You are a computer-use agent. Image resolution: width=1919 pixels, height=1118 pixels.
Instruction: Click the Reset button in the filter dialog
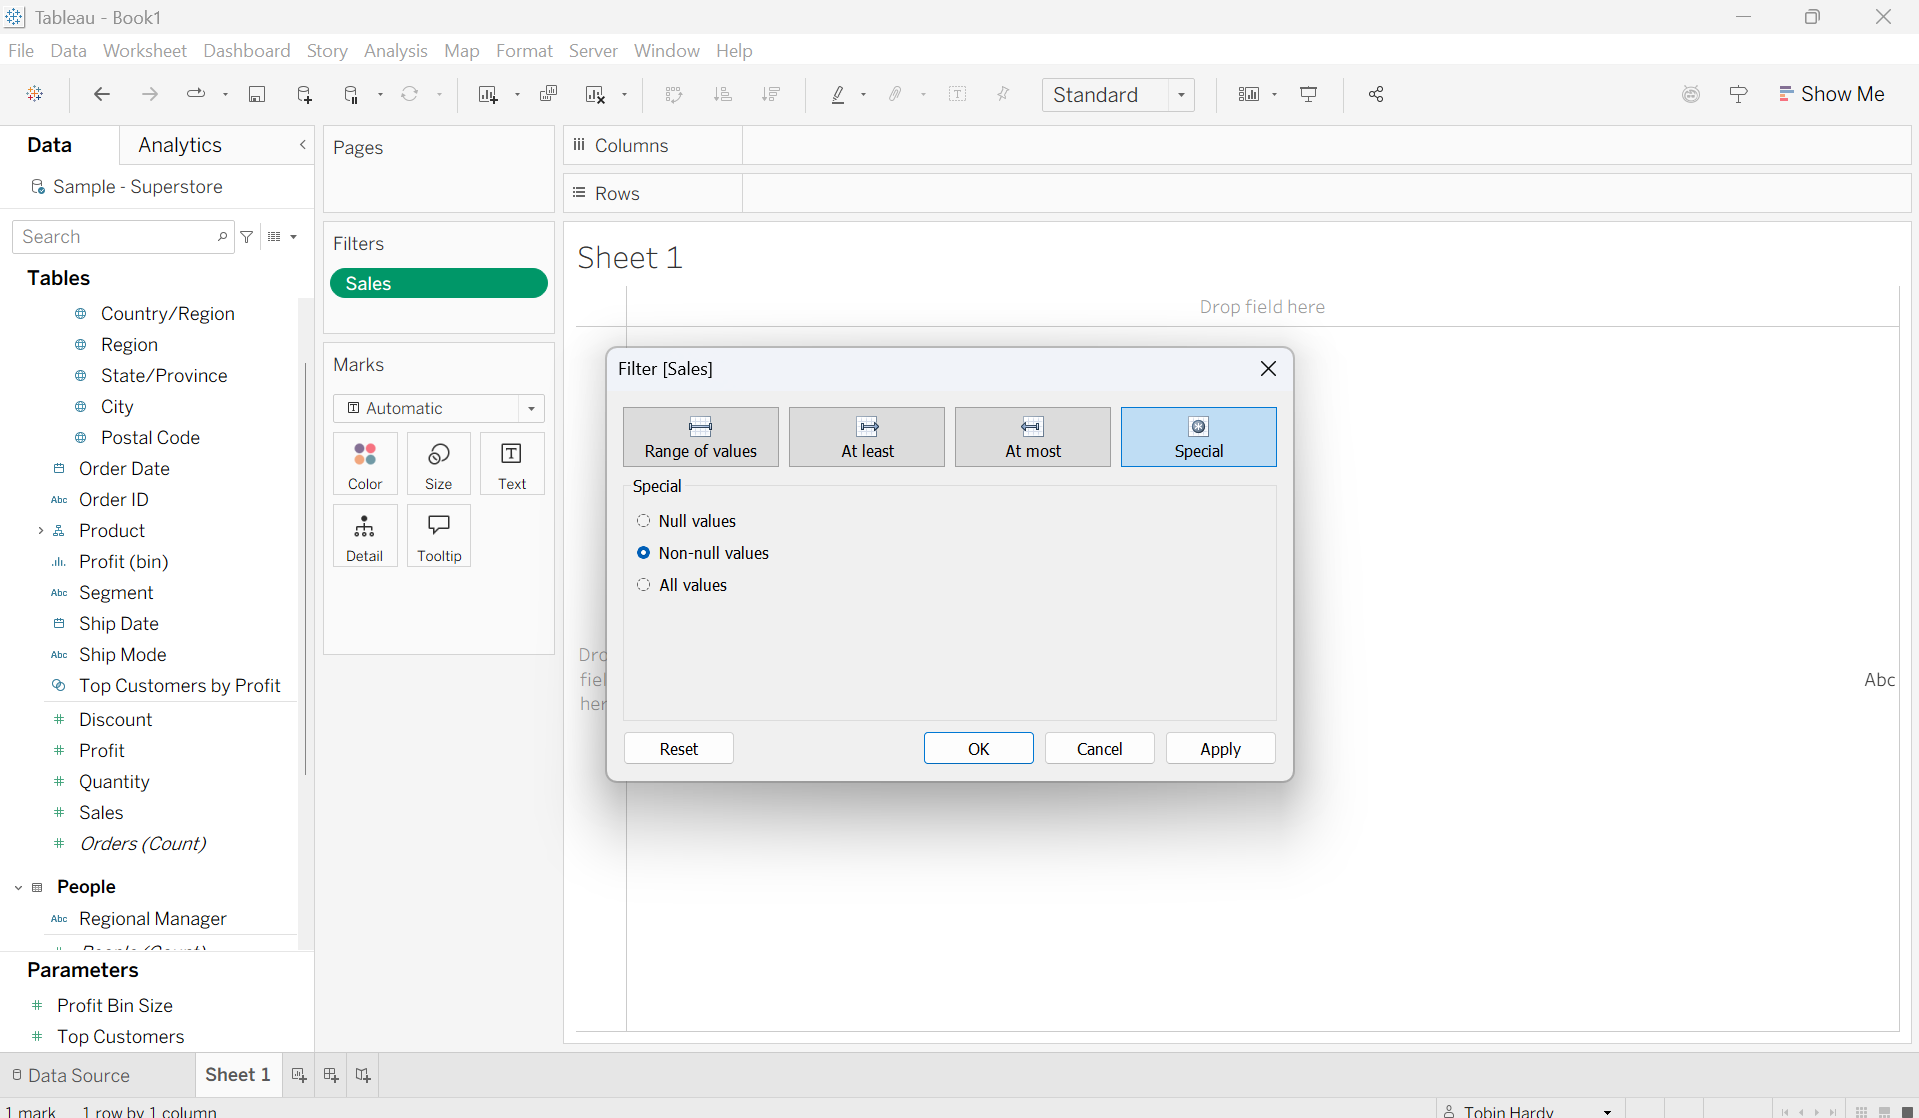pos(679,749)
